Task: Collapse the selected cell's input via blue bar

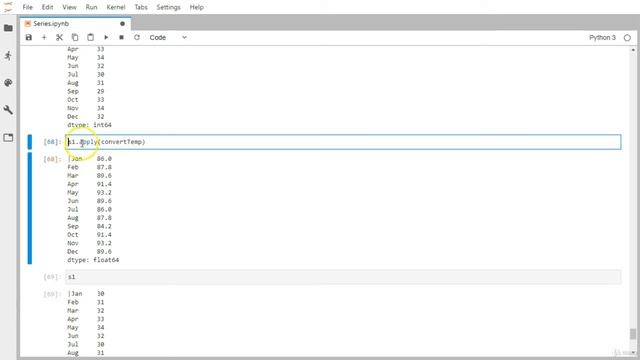Action: click(x=29, y=142)
